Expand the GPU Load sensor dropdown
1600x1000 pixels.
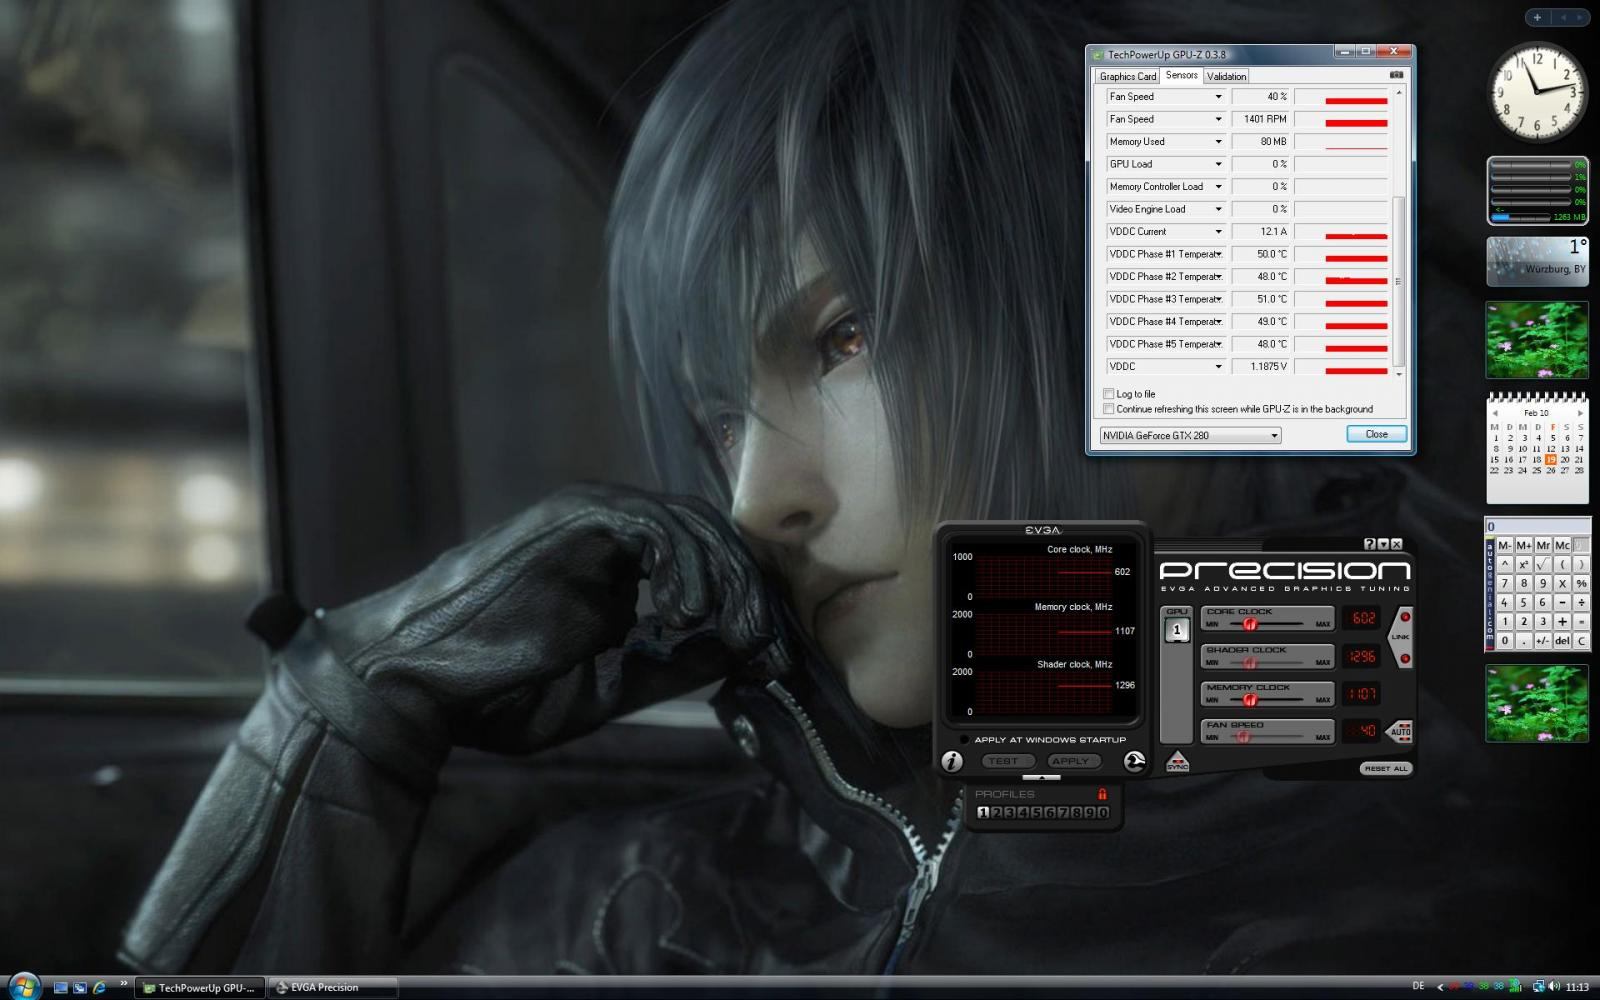coord(1218,164)
